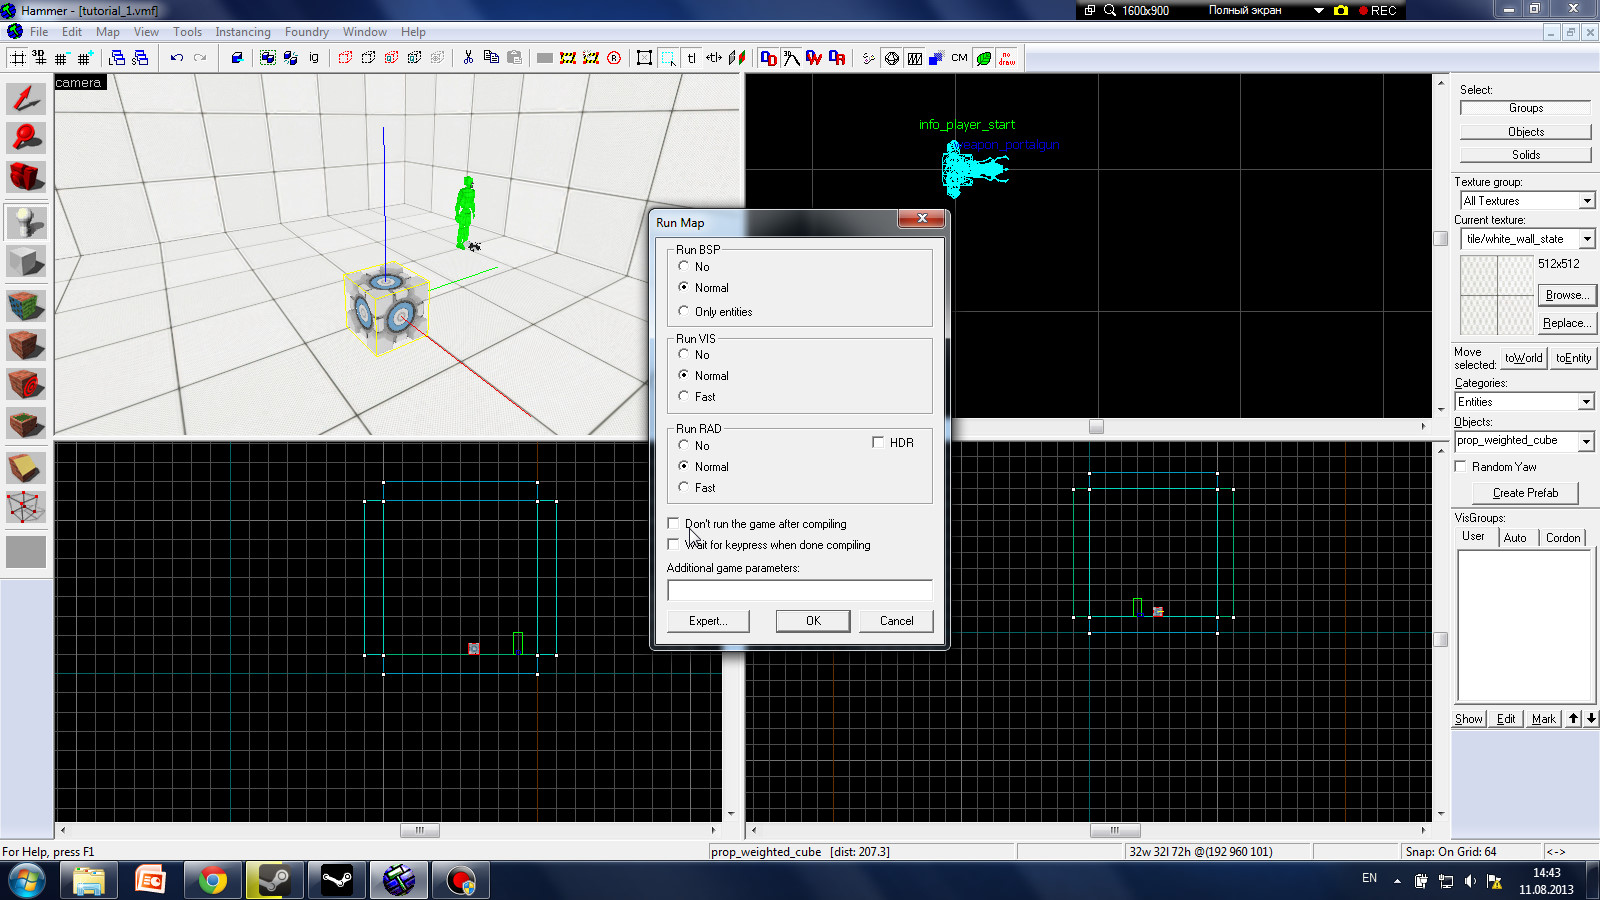Set Run VIS to Fast
This screenshot has height=900, width=1600.
684,396
